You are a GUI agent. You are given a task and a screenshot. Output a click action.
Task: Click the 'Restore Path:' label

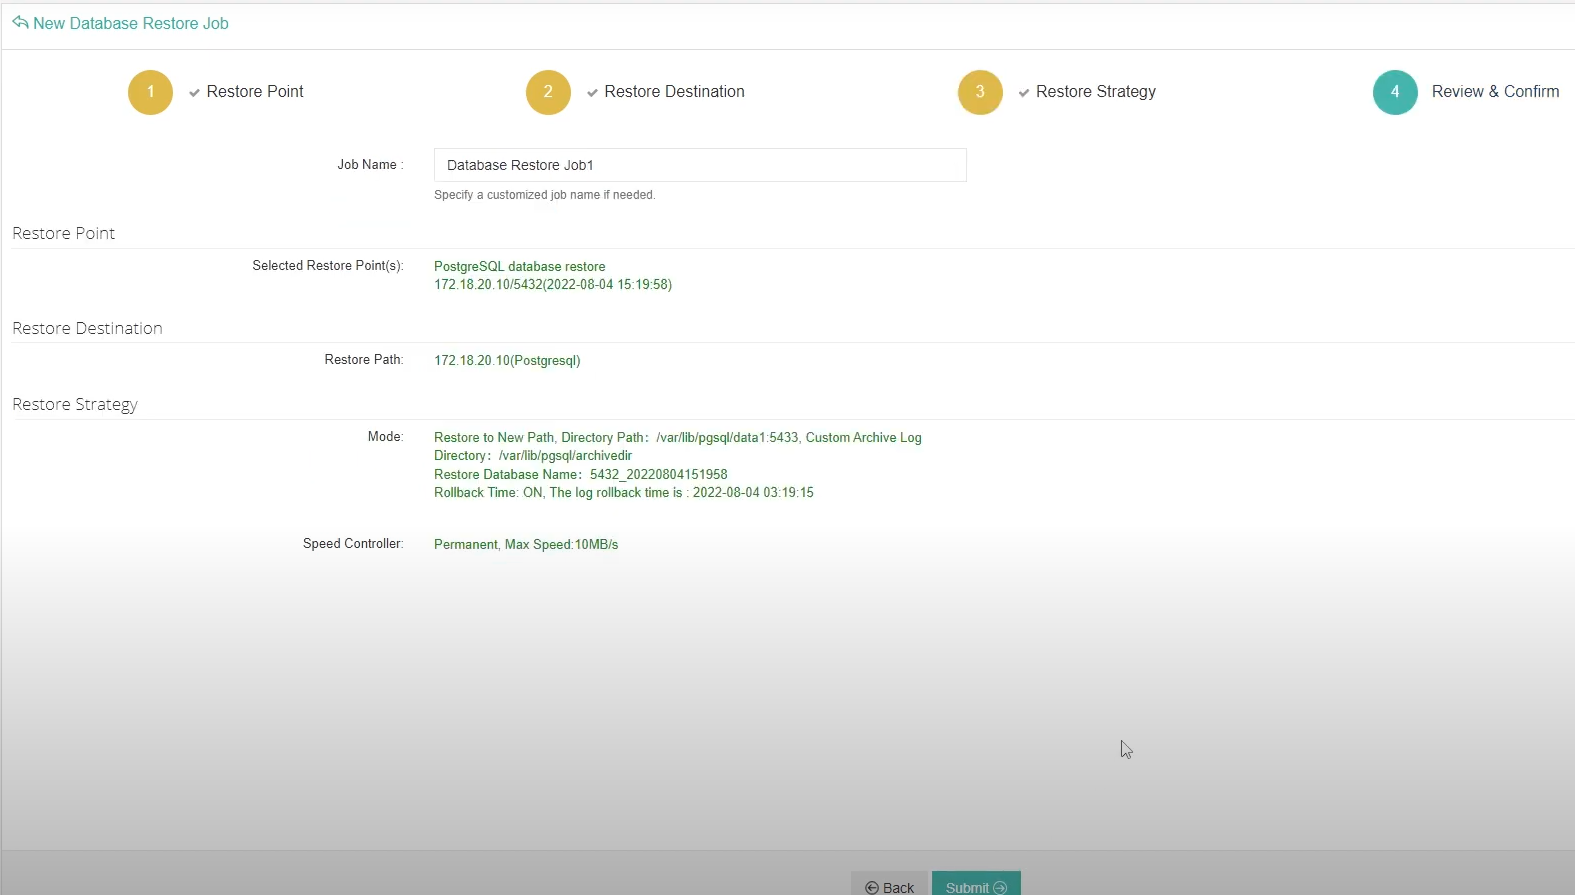(x=364, y=360)
